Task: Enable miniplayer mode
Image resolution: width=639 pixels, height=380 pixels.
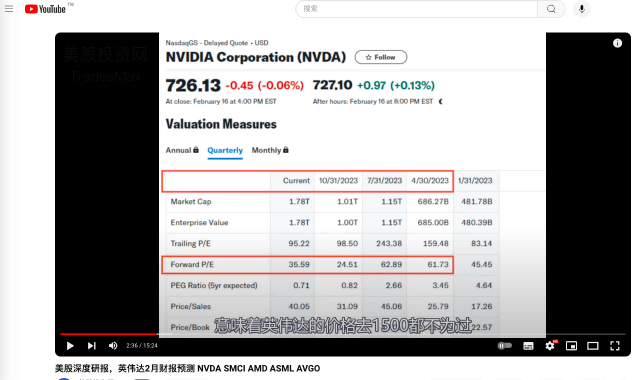Action: [x=571, y=346]
